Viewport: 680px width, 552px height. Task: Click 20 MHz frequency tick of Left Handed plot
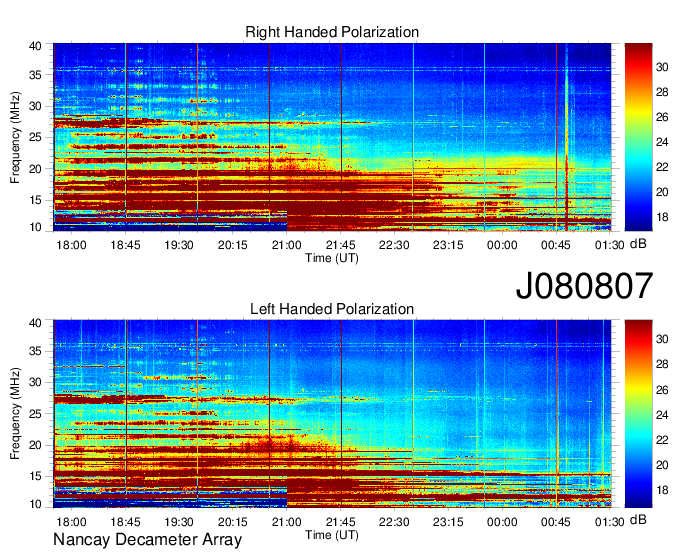[35, 445]
